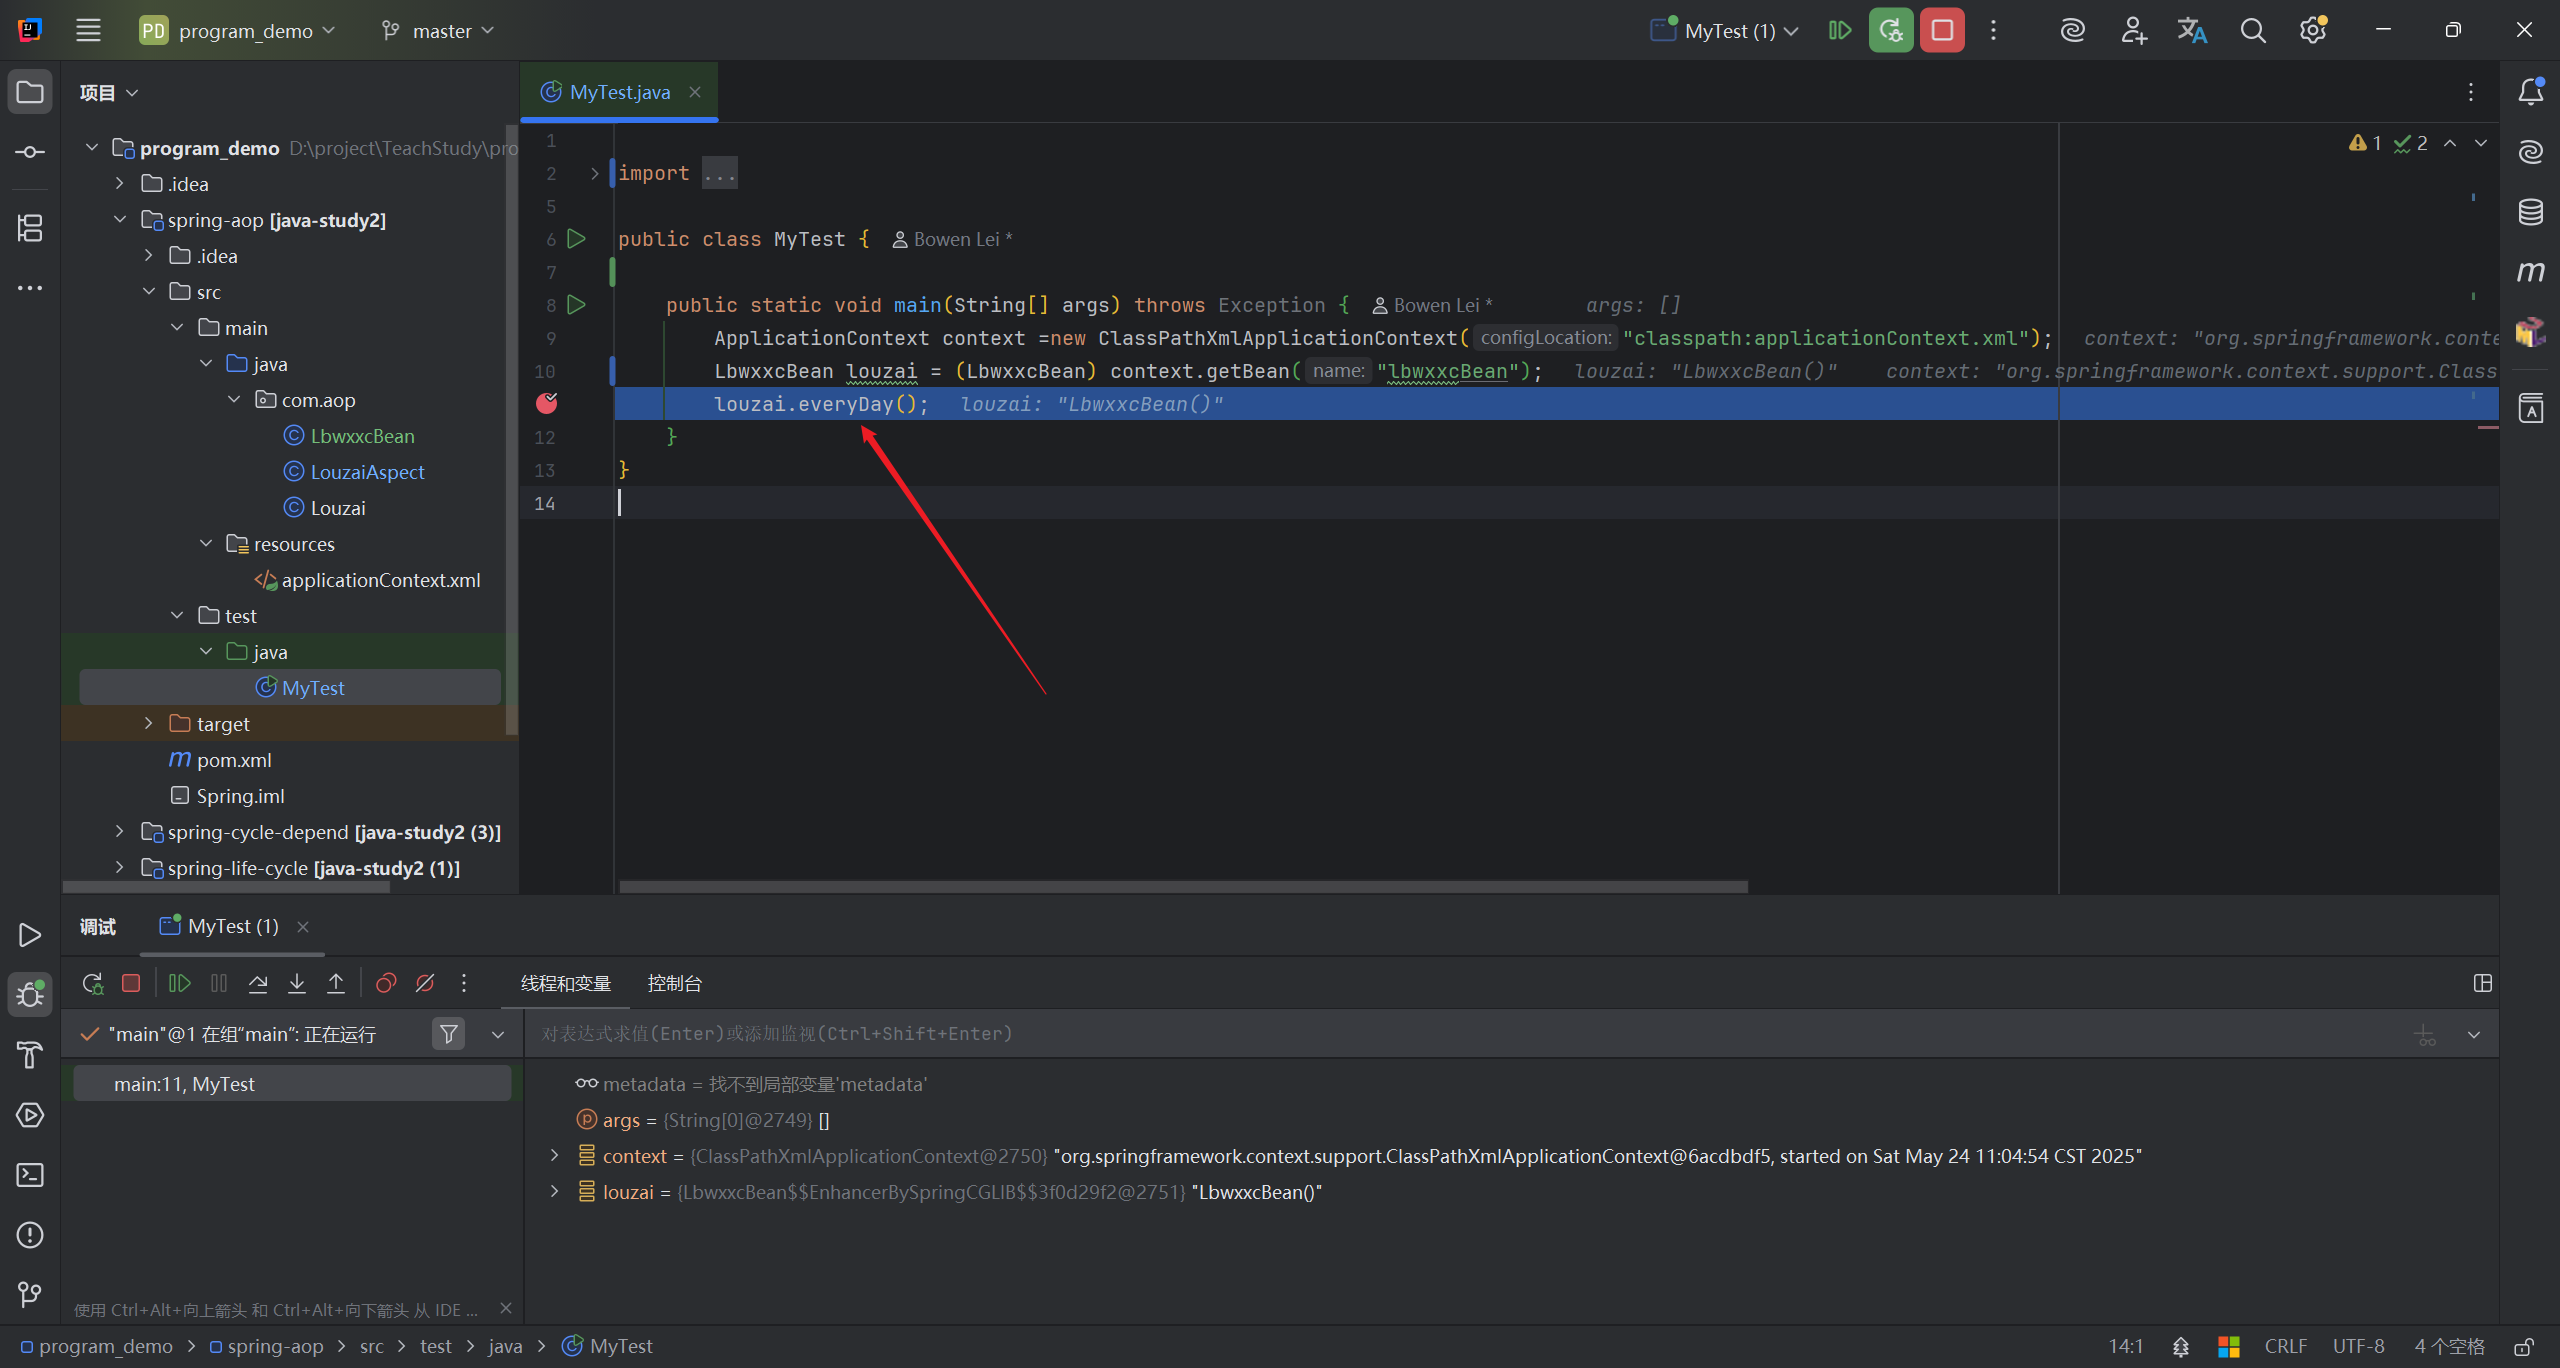Viewport: 2560px width, 1368px height.
Task: Expand the target folder
Action: point(149,723)
